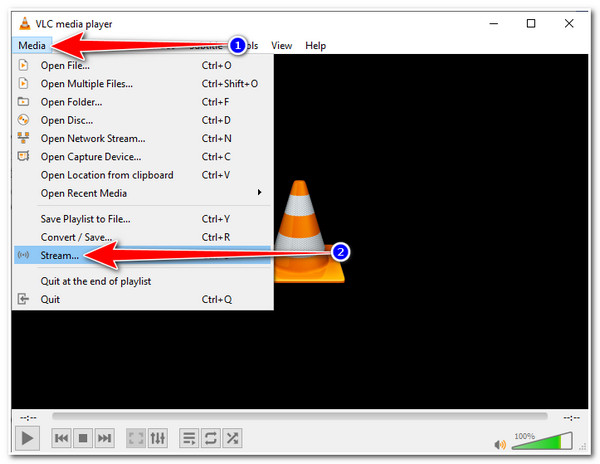The height and width of the screenshot is (464, 600).
Task: Click the Open Disc icon
Action: [x=23, y=120]
